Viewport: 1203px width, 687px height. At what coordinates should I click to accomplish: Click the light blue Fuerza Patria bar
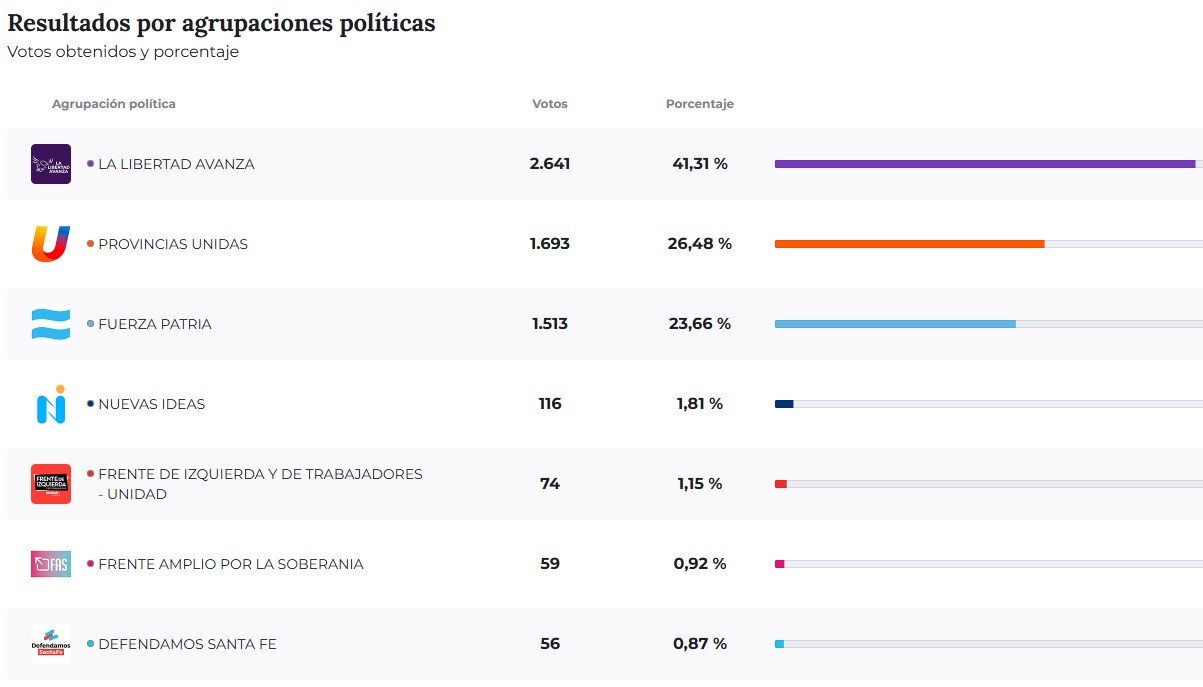[895, 324]
